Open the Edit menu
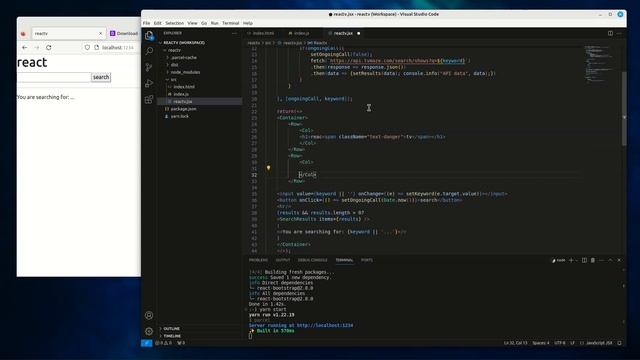This screenshot has width=640, height=360. pyautogui.click(x=158, y=23)
